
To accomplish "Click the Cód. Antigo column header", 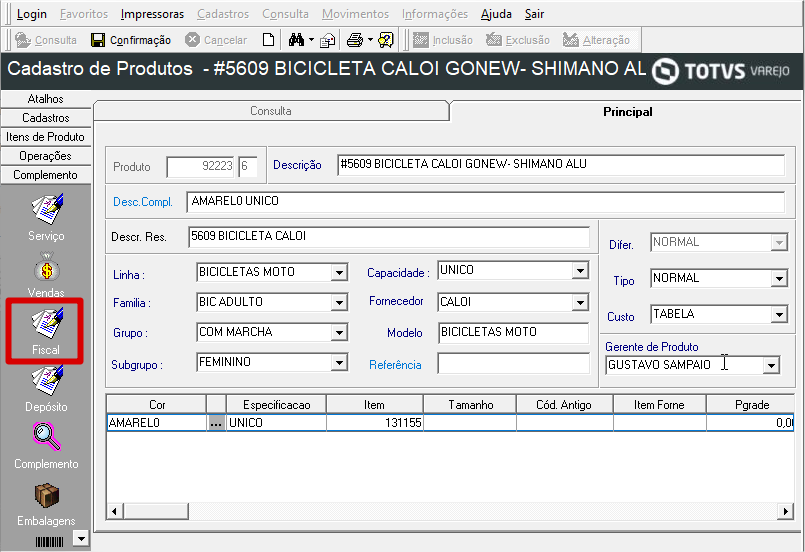I will (564, 405).
